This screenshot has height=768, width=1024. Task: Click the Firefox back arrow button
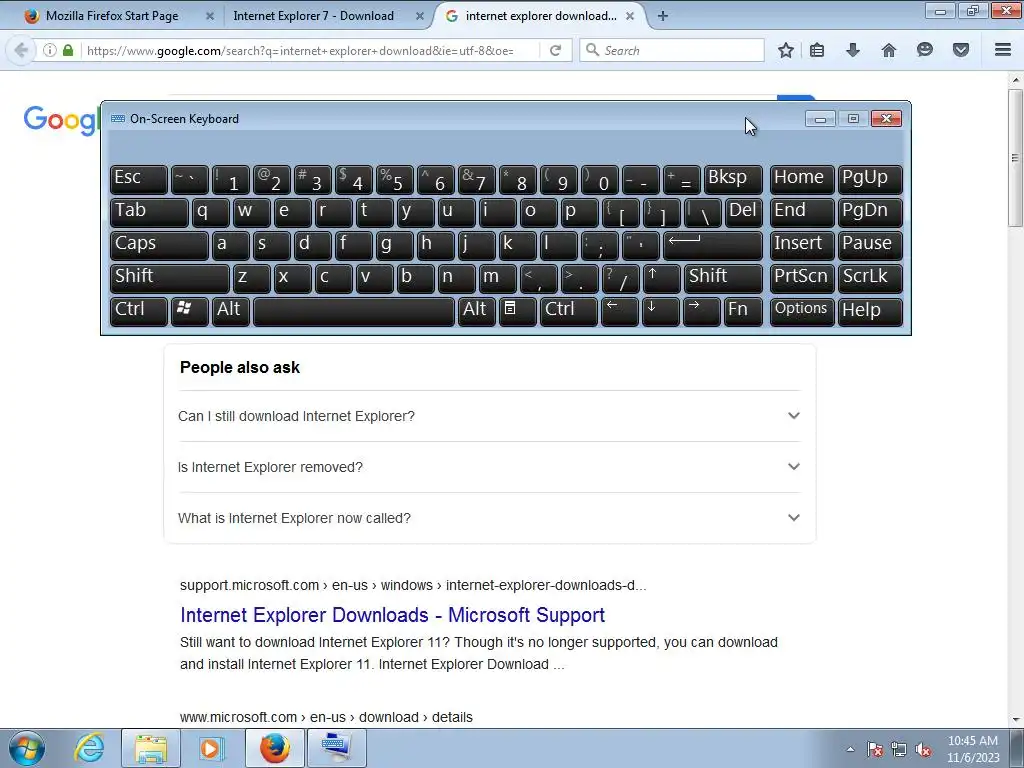[21, 50]
